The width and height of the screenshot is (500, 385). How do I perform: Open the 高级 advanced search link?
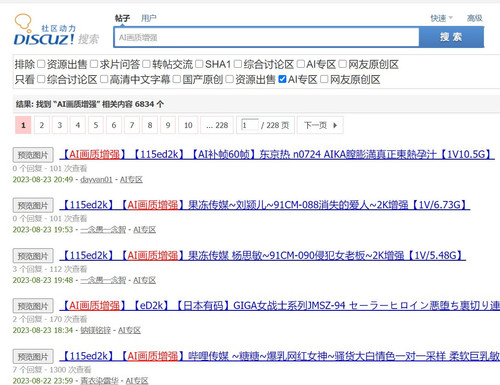tap(475, 18)
